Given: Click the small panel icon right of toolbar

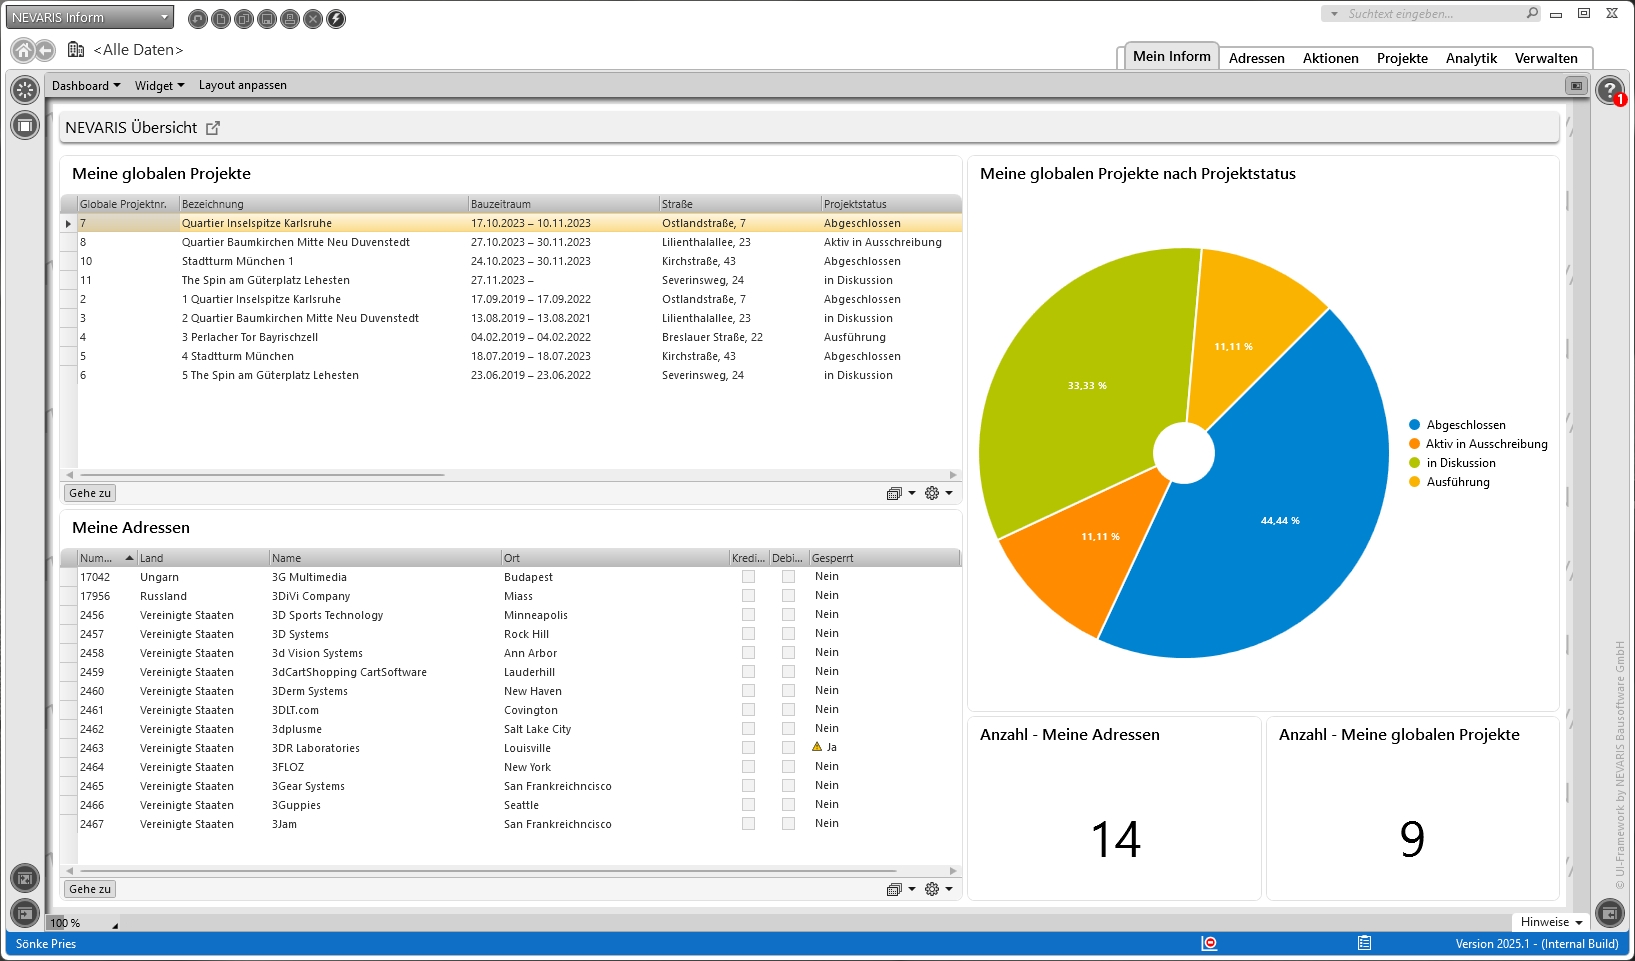Looking at the screenshot, I should [x=1577, y=86].
